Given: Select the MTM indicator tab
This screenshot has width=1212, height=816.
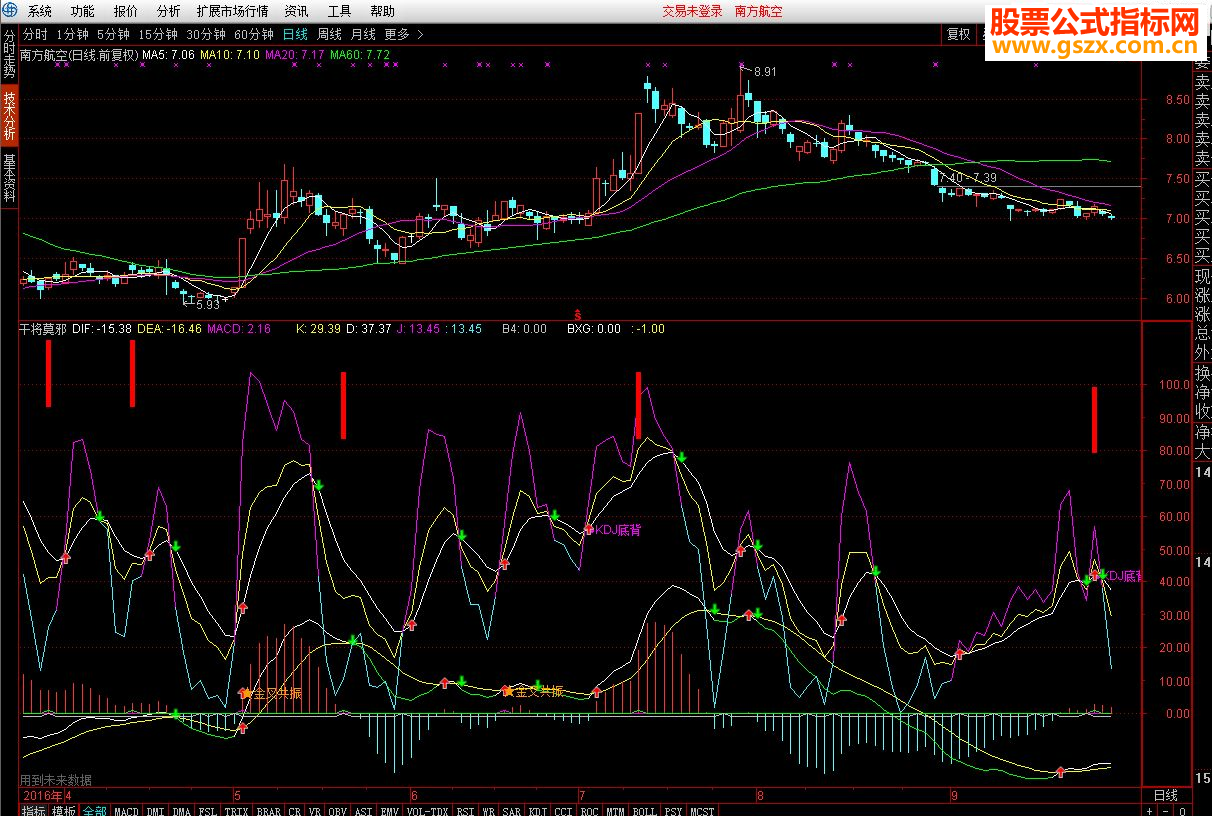Looking at the screenshot, I should point(616,810).
